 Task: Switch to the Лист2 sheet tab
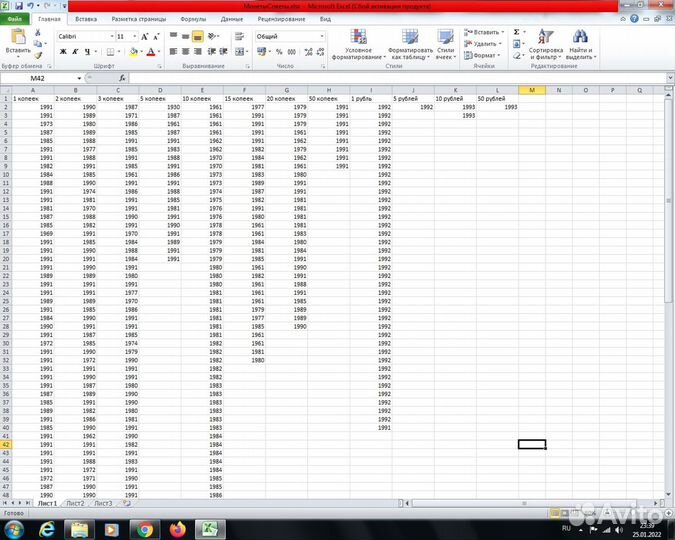click(x=75, y=503)
